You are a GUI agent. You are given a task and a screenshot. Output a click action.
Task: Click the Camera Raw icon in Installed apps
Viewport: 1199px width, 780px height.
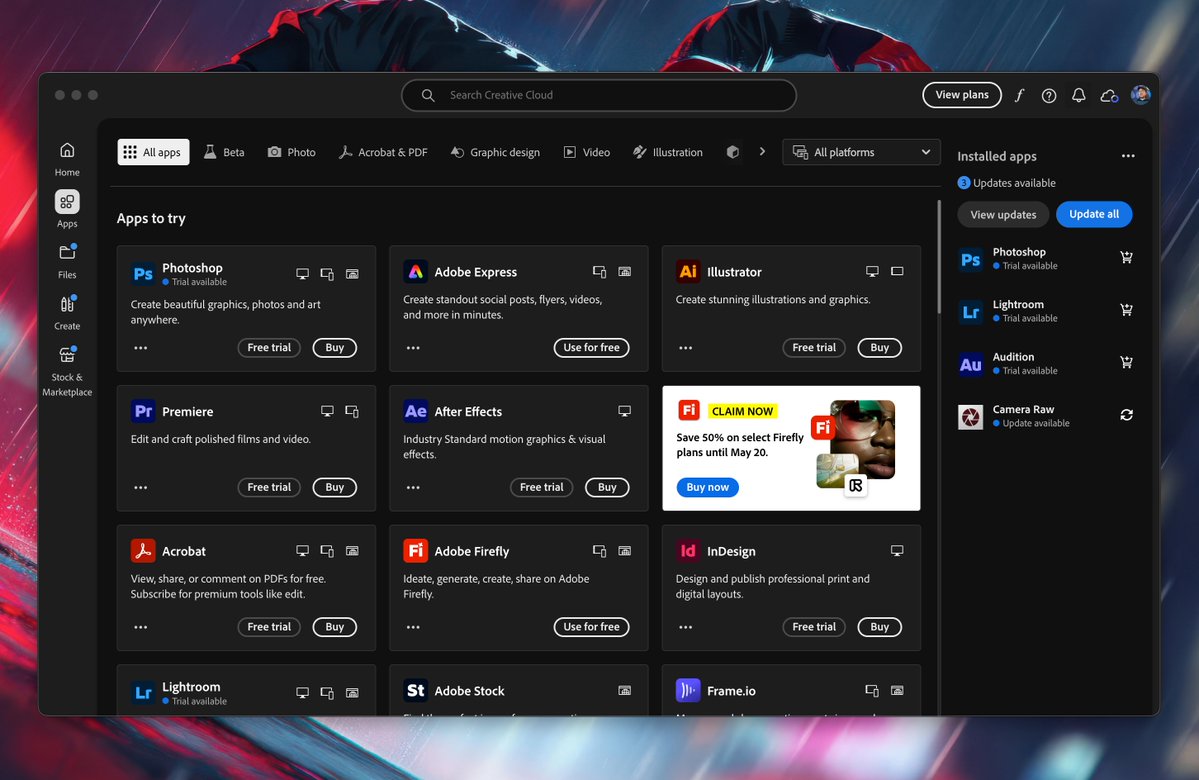click(x=970, y=417)
